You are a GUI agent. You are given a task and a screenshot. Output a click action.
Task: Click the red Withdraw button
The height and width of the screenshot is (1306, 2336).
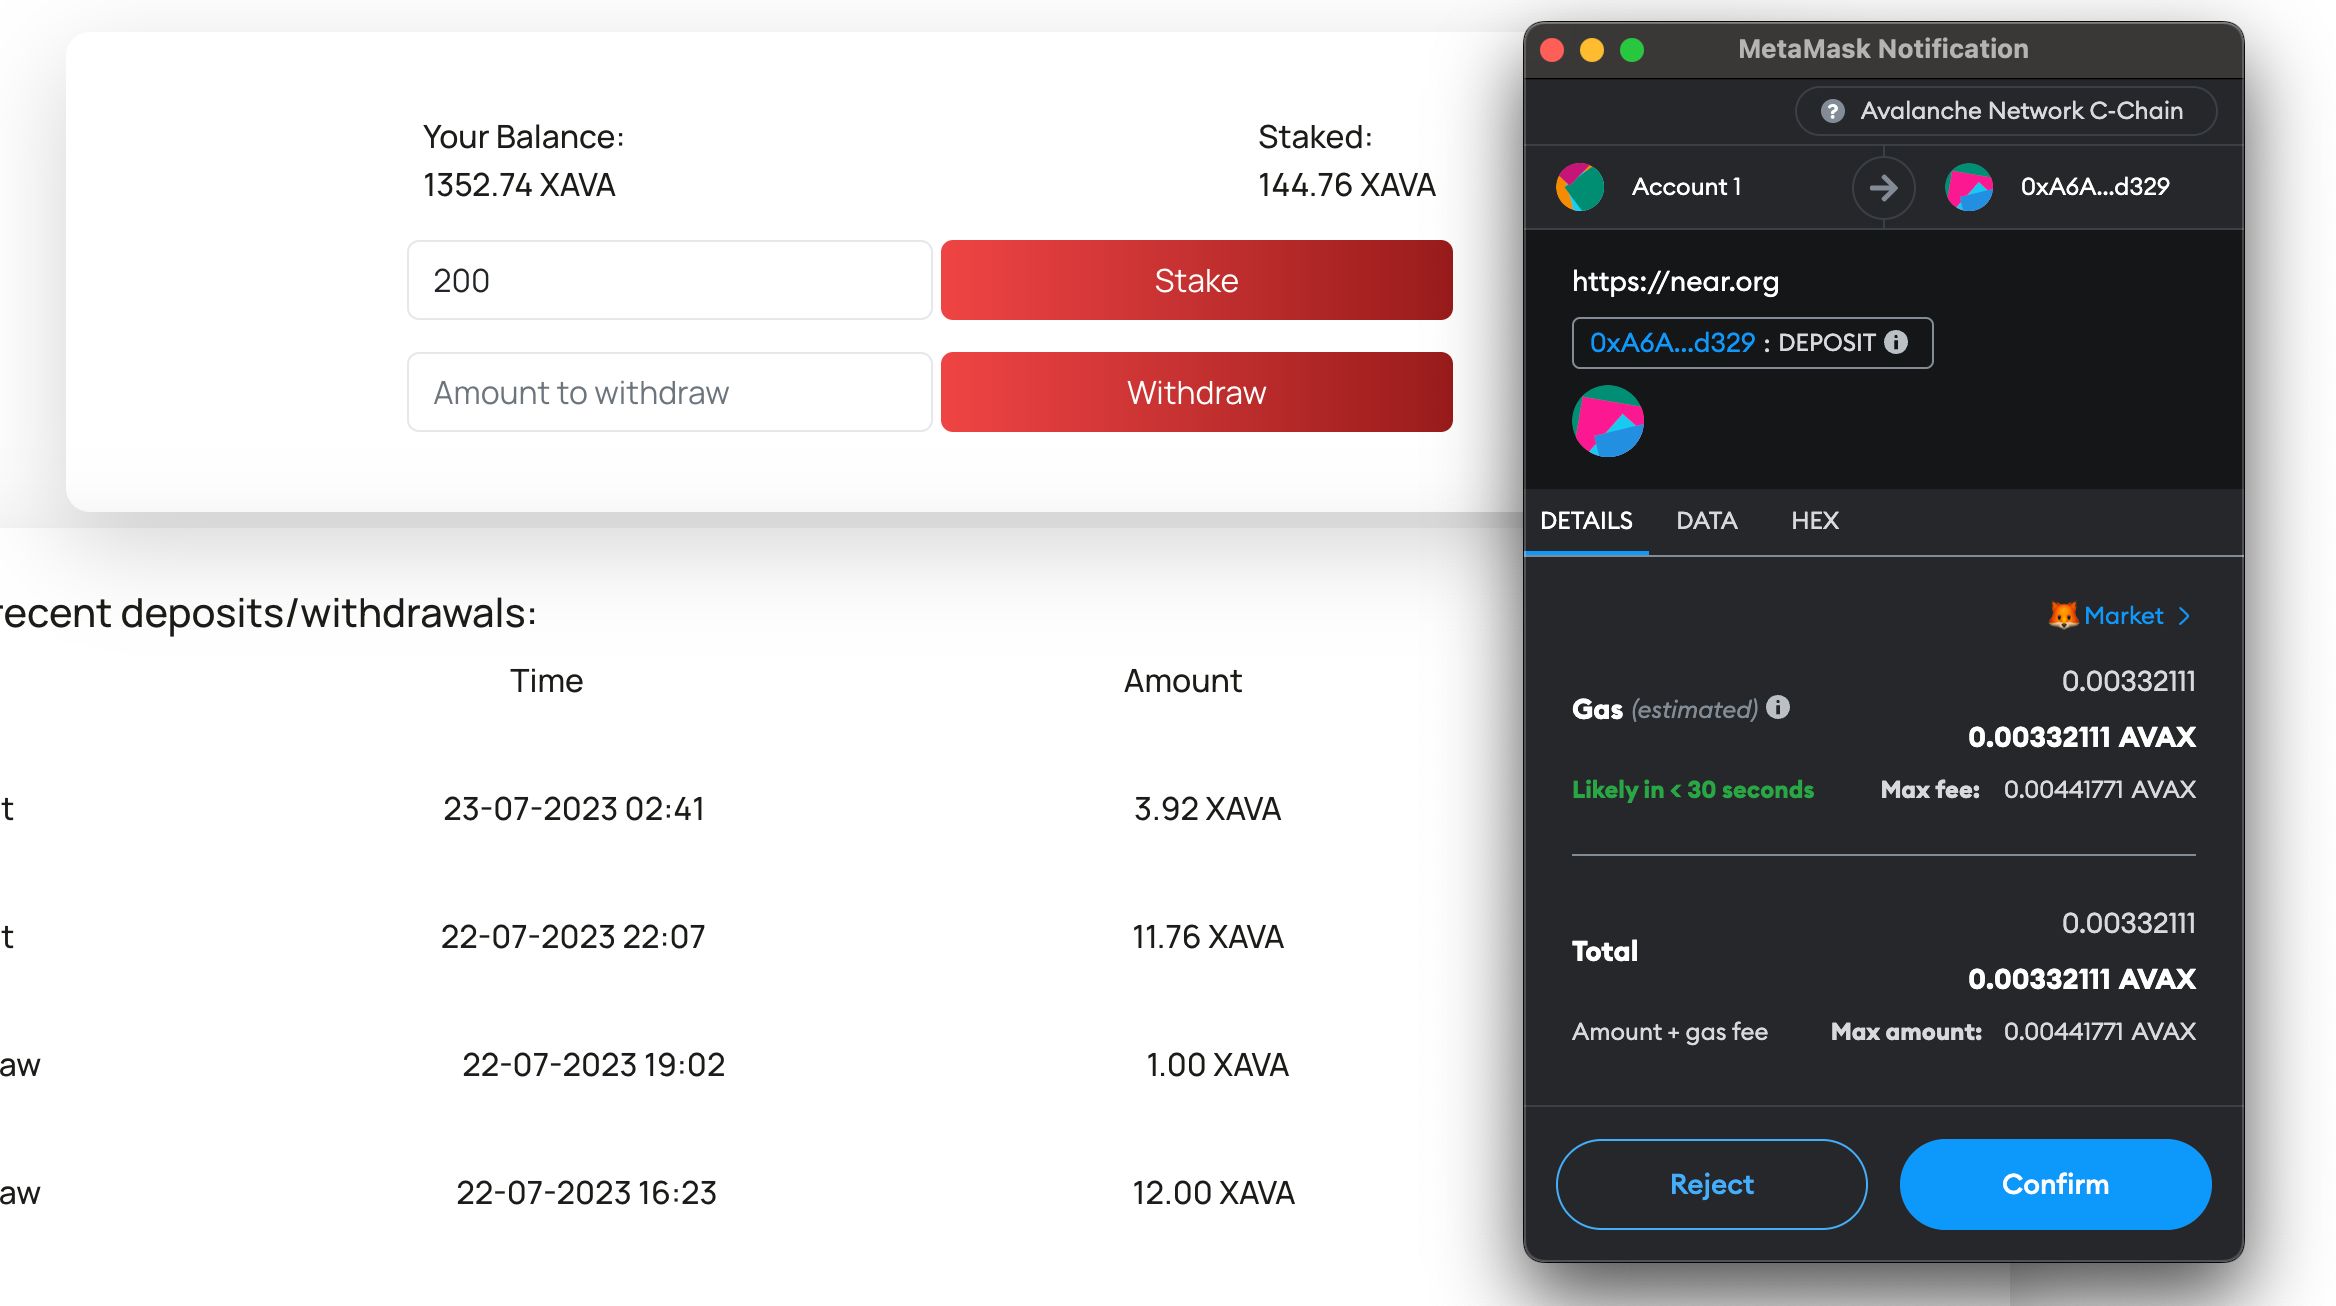click(1196, 392)
